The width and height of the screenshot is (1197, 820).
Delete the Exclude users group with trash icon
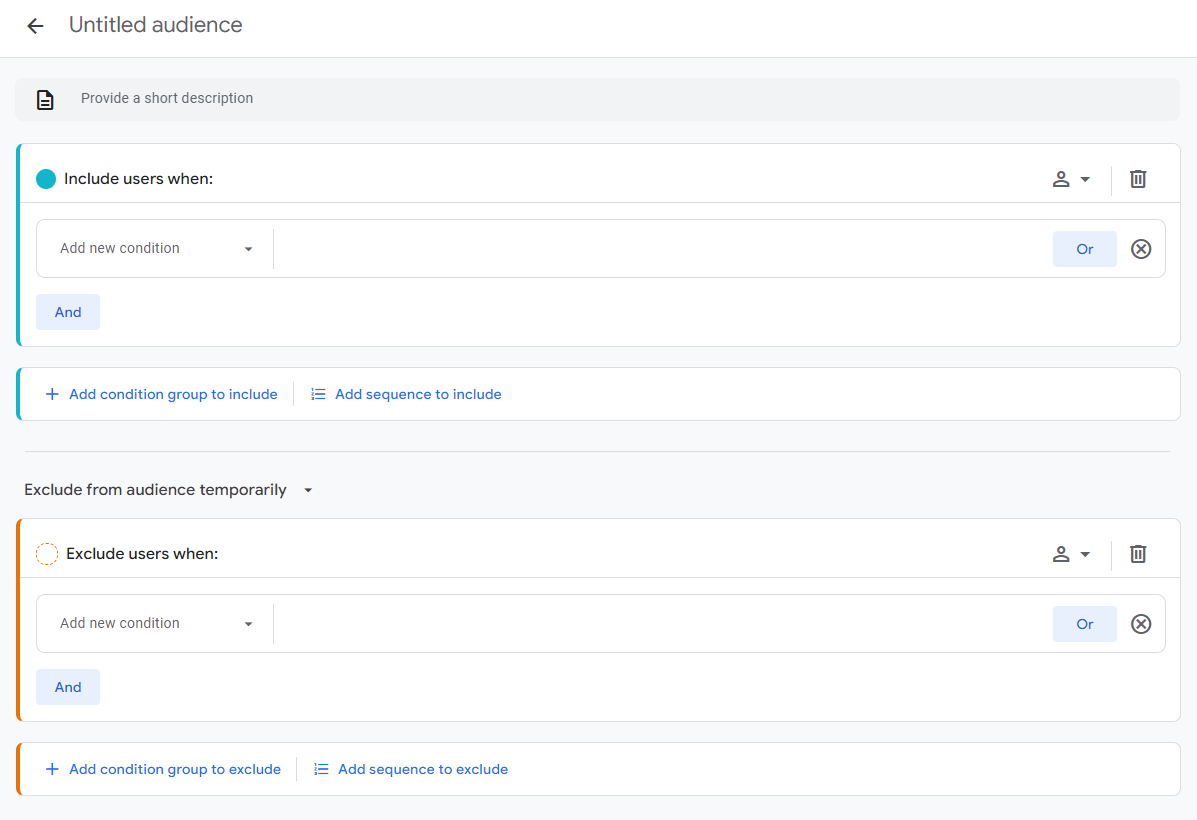(x=1137, y=554)
